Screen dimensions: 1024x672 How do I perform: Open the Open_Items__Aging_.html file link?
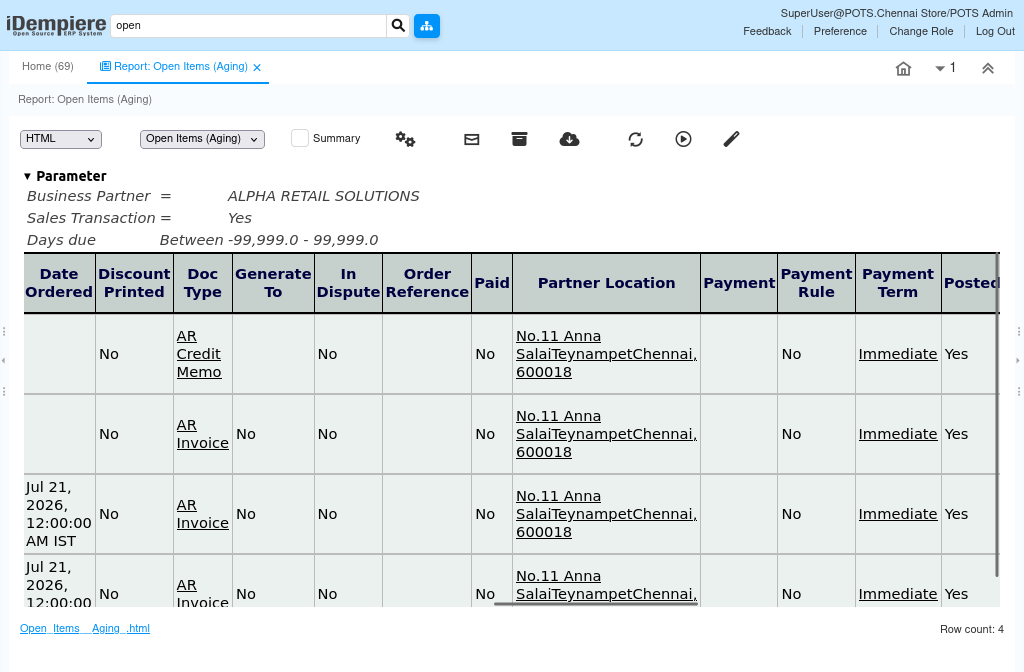tap(85, 628)
